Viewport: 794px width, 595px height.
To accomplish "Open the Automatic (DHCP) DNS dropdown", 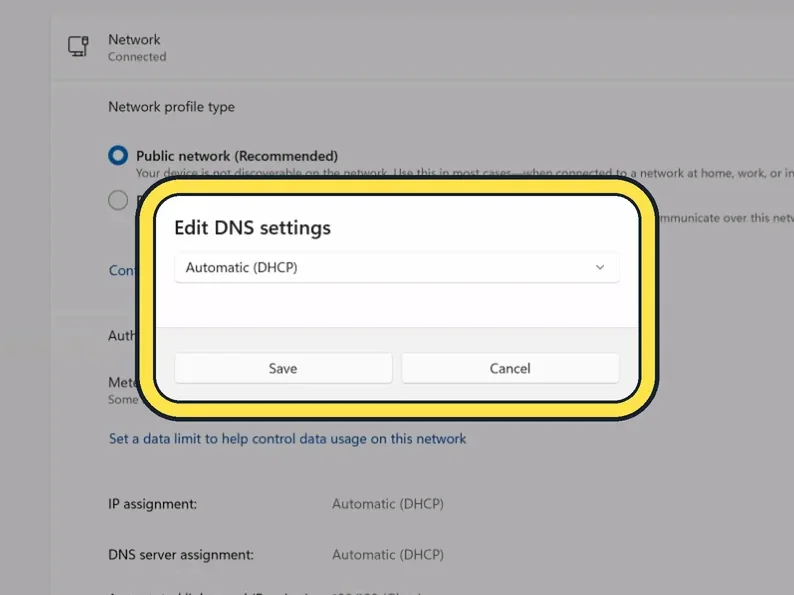I will pos(396,267).
